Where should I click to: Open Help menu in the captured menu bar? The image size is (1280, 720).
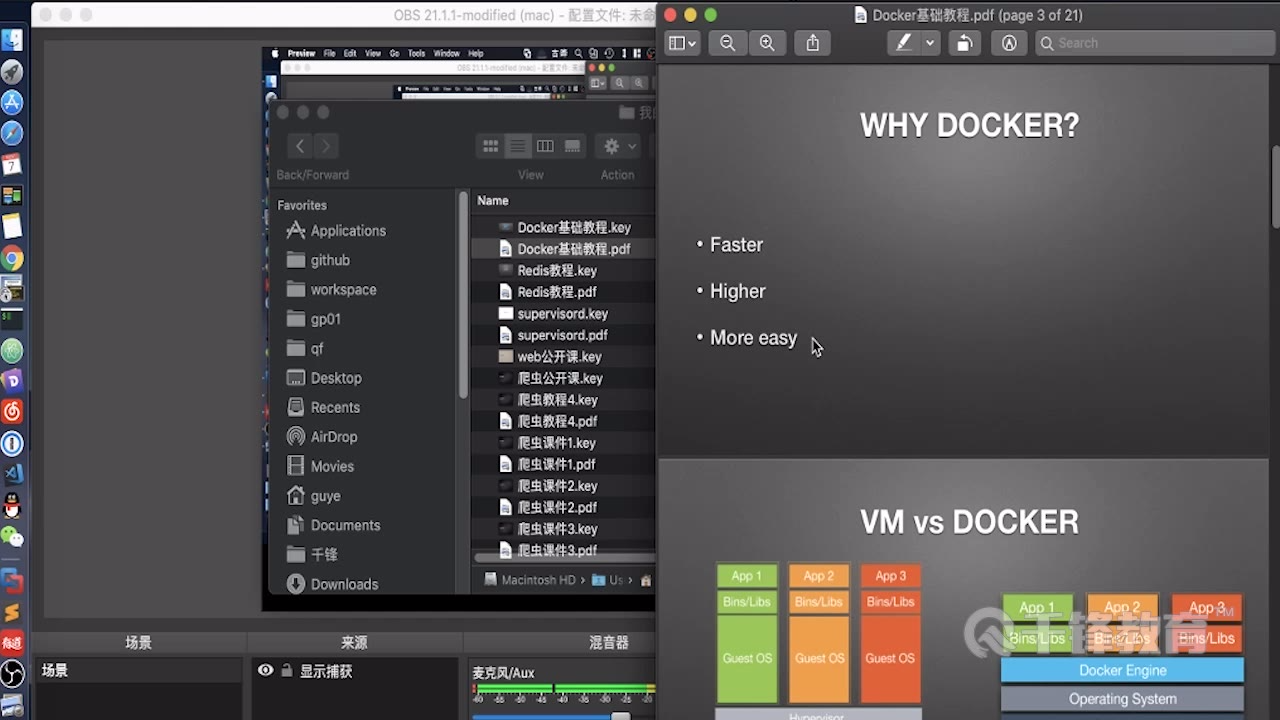476,54
